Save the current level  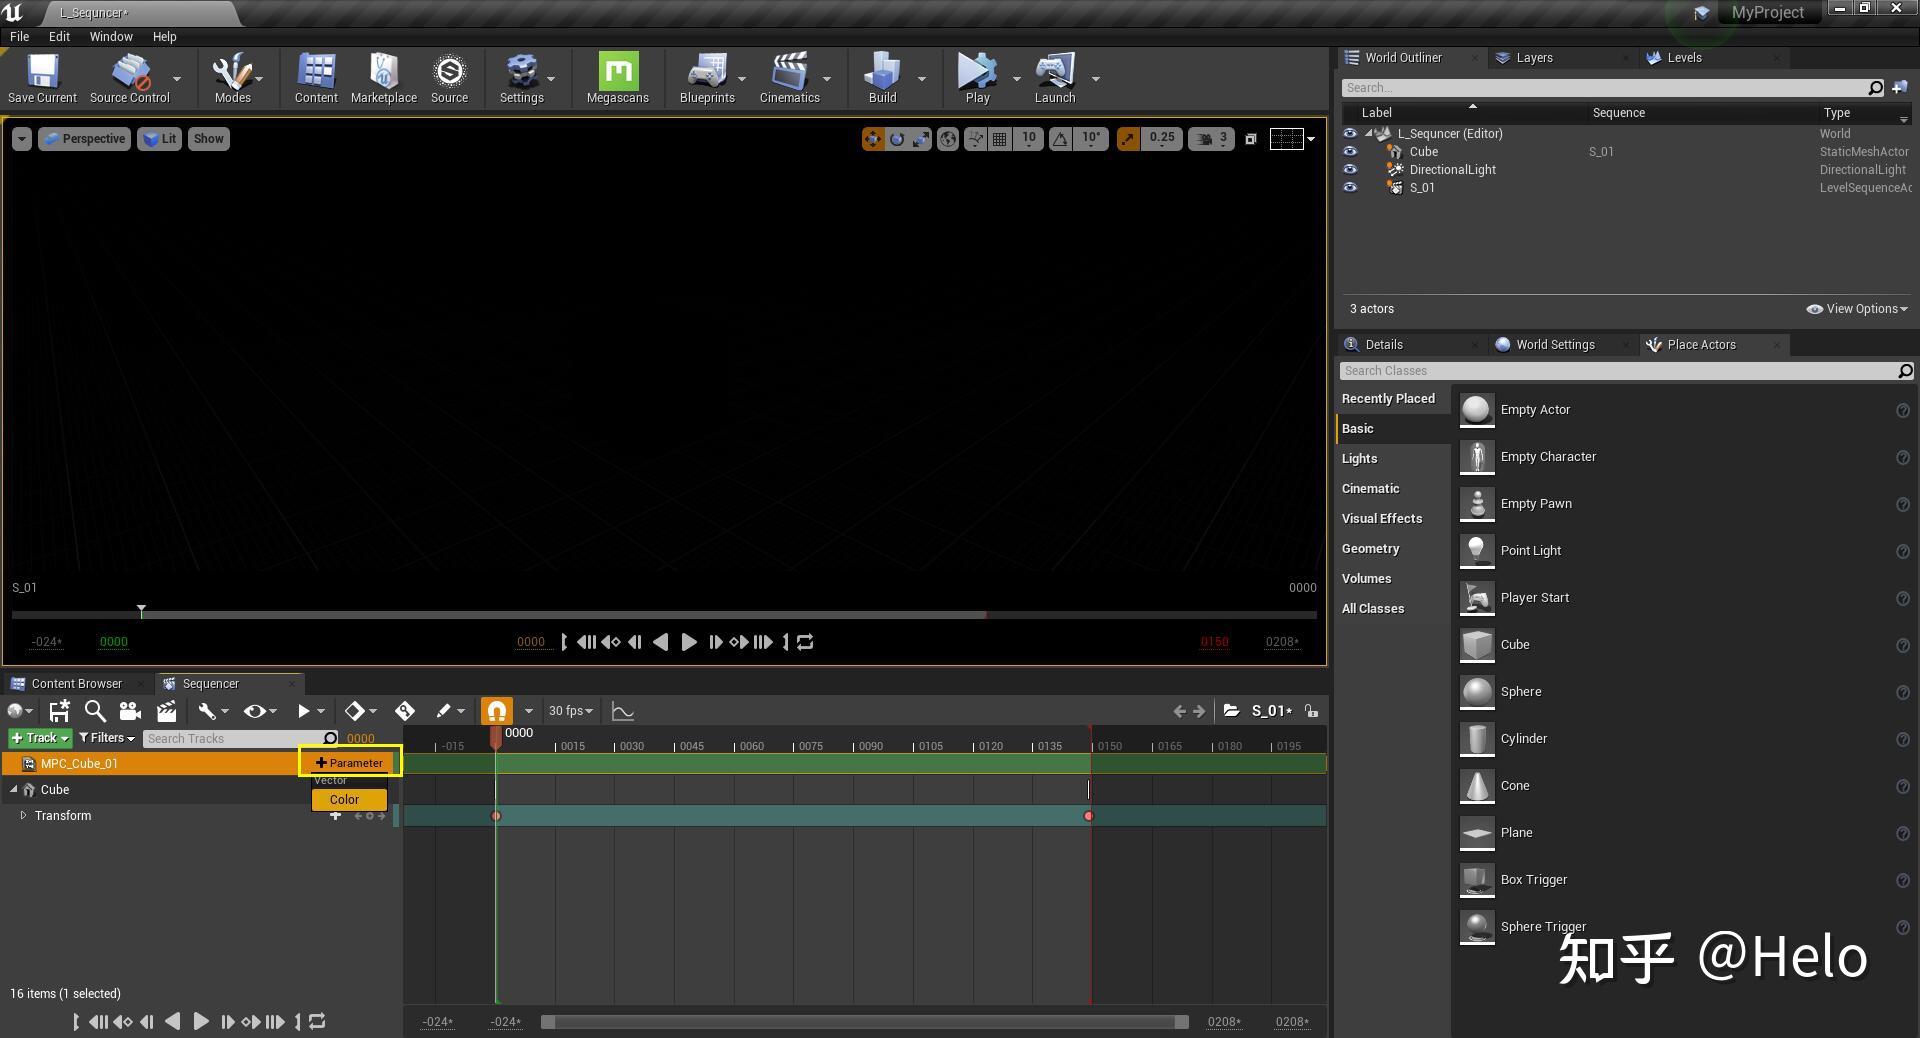click(x=41, y=78)
